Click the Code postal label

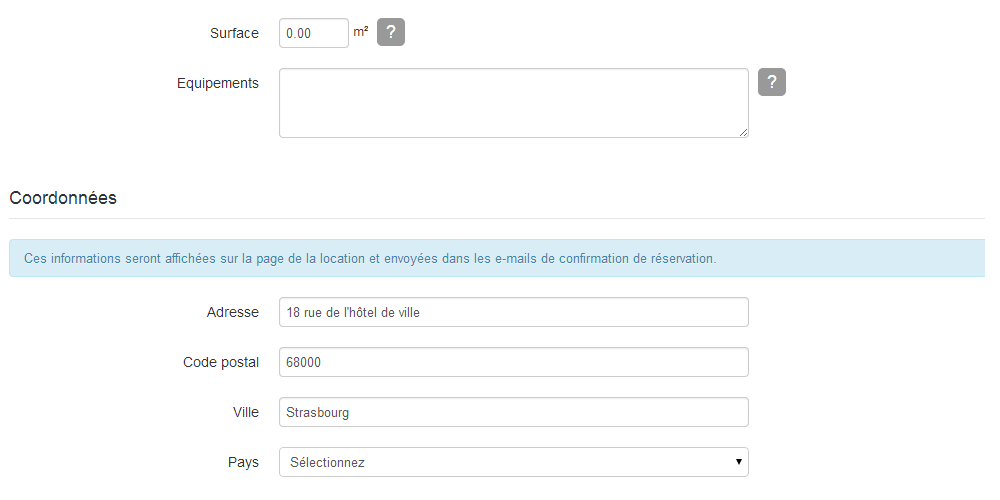221,362
